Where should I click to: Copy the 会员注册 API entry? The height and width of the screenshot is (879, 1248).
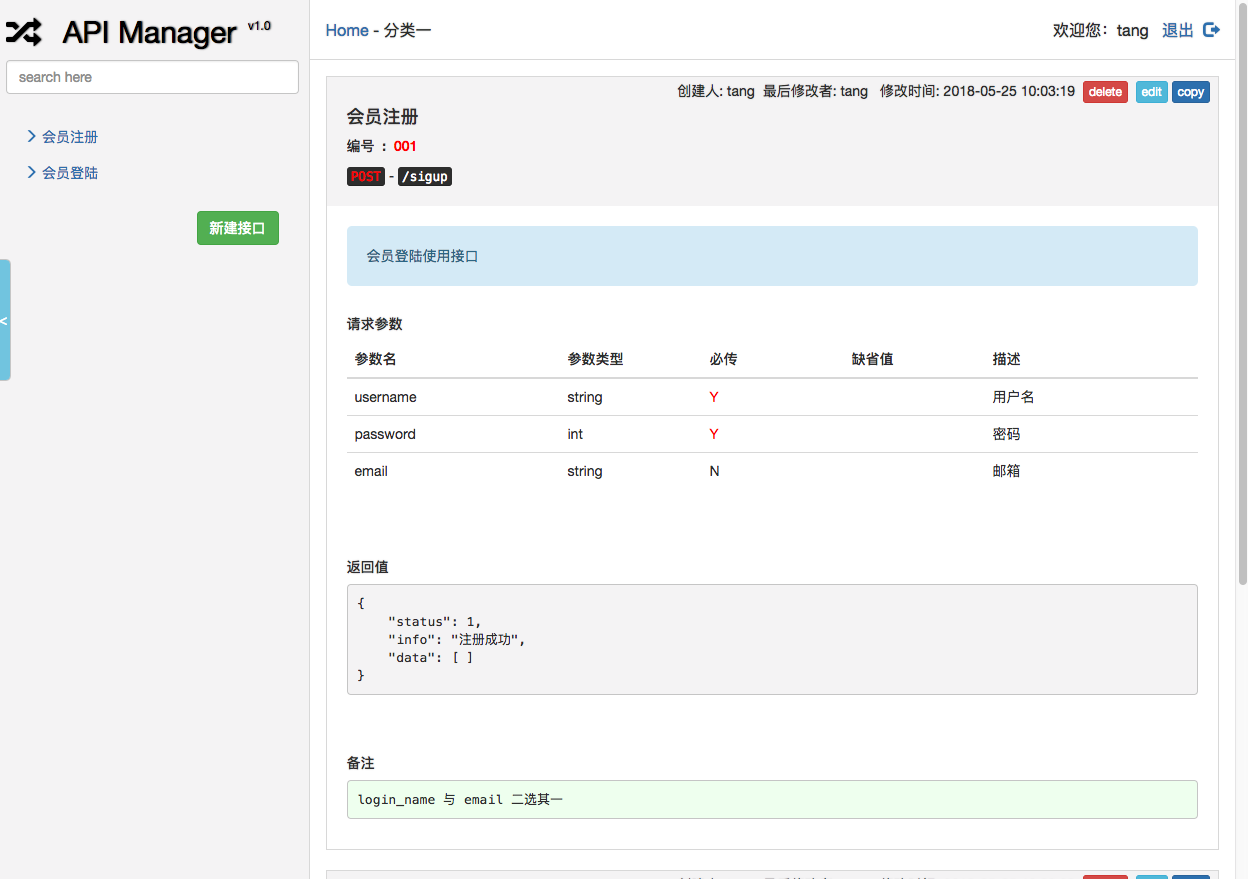coord(1191,92)
